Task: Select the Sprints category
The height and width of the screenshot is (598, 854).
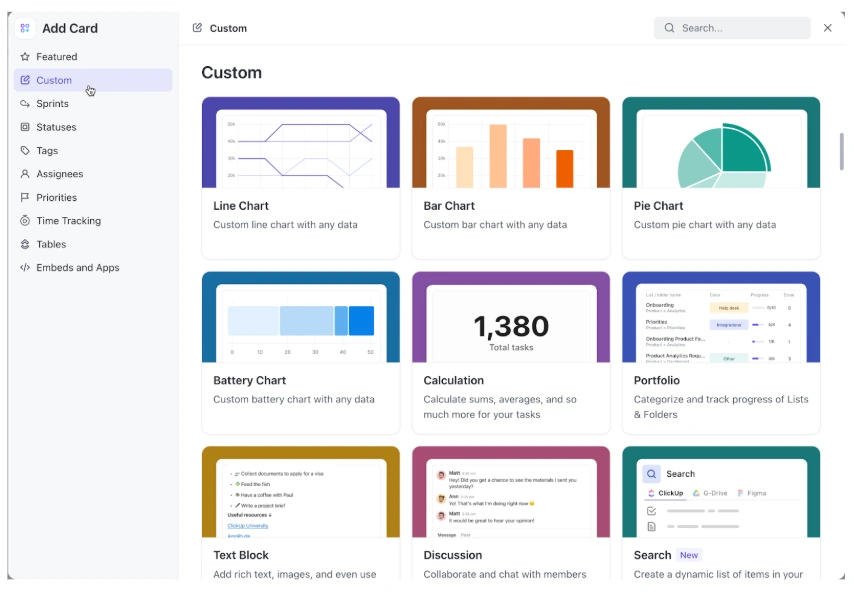Action: point(93,103)
